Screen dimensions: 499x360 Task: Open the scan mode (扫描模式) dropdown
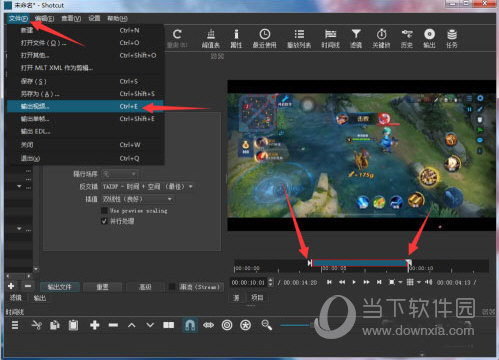(120, 174)
